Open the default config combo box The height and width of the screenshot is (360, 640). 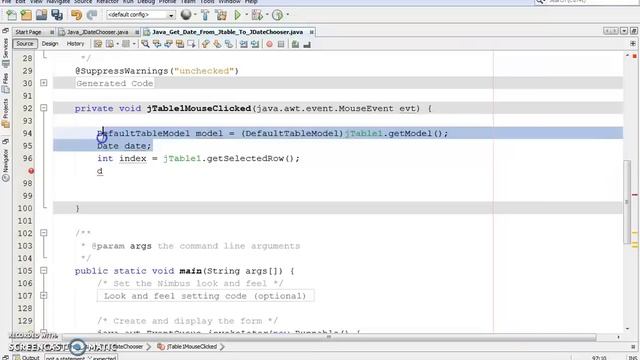140,15
